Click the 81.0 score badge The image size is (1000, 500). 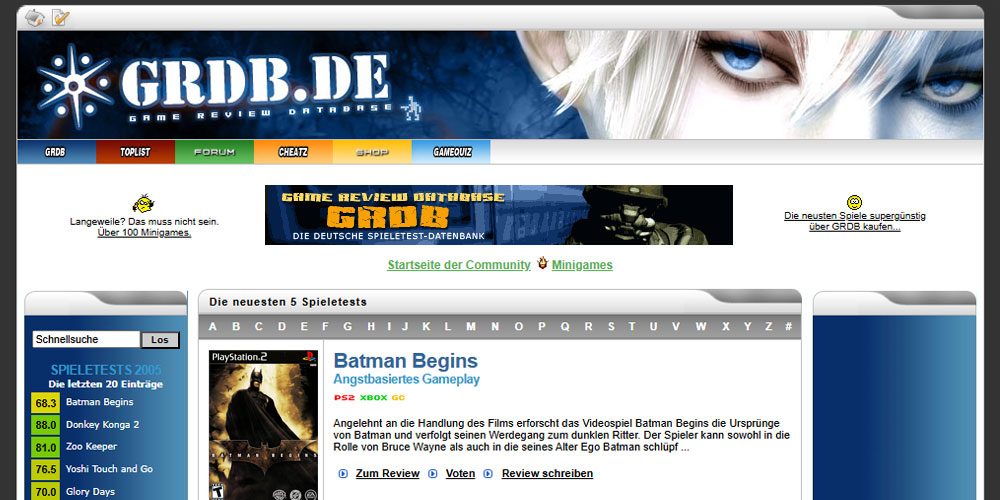tap(45, 448)
